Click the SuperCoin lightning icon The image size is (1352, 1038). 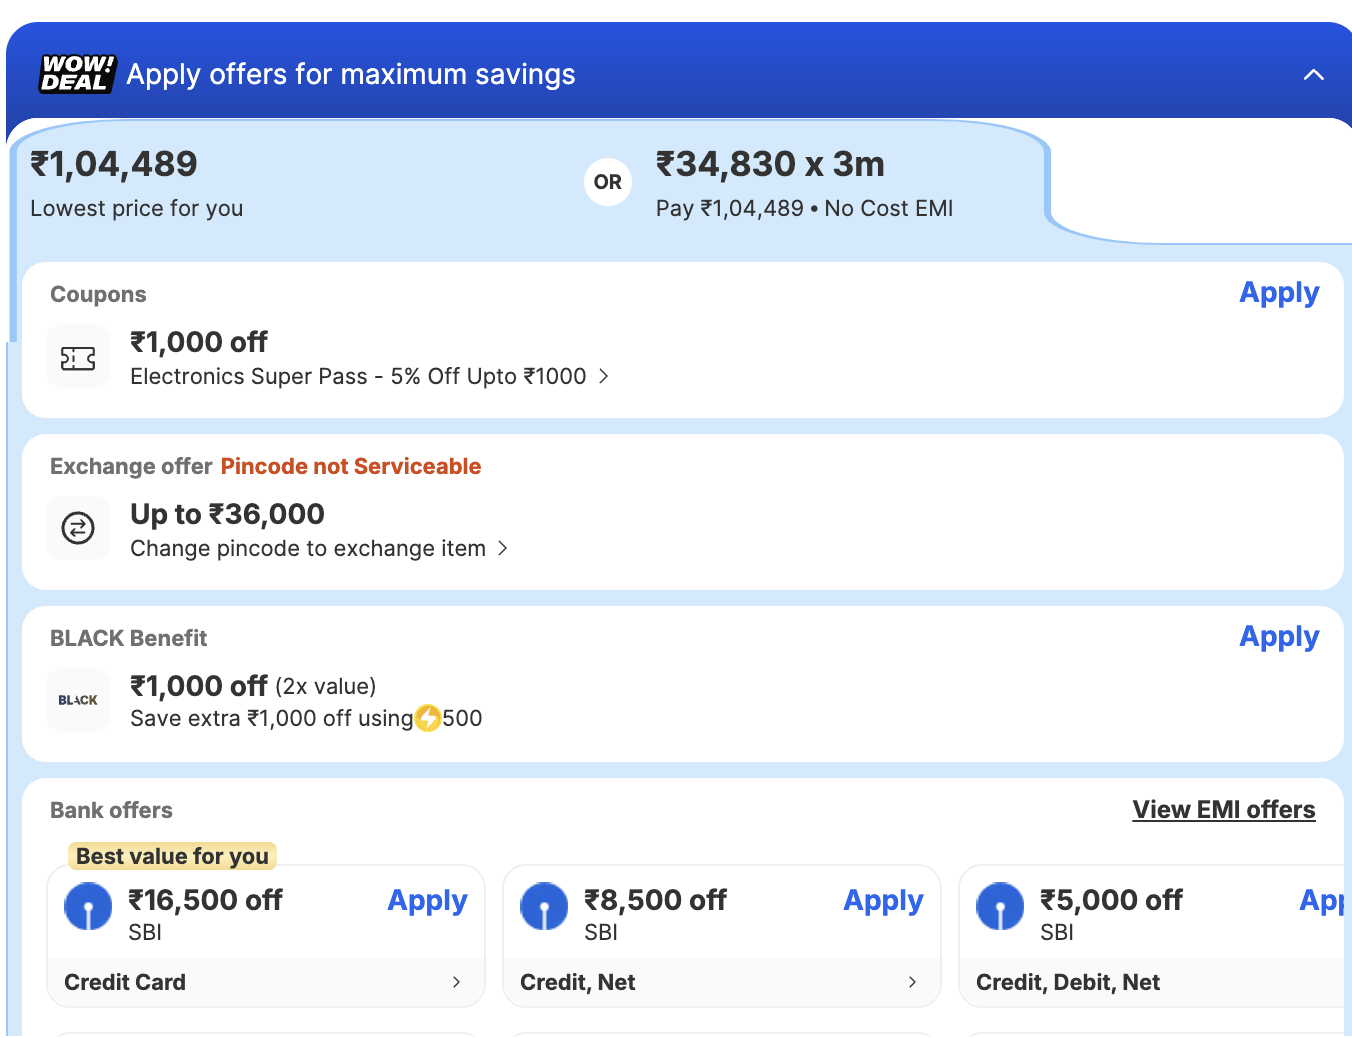[x=428, y=718]
